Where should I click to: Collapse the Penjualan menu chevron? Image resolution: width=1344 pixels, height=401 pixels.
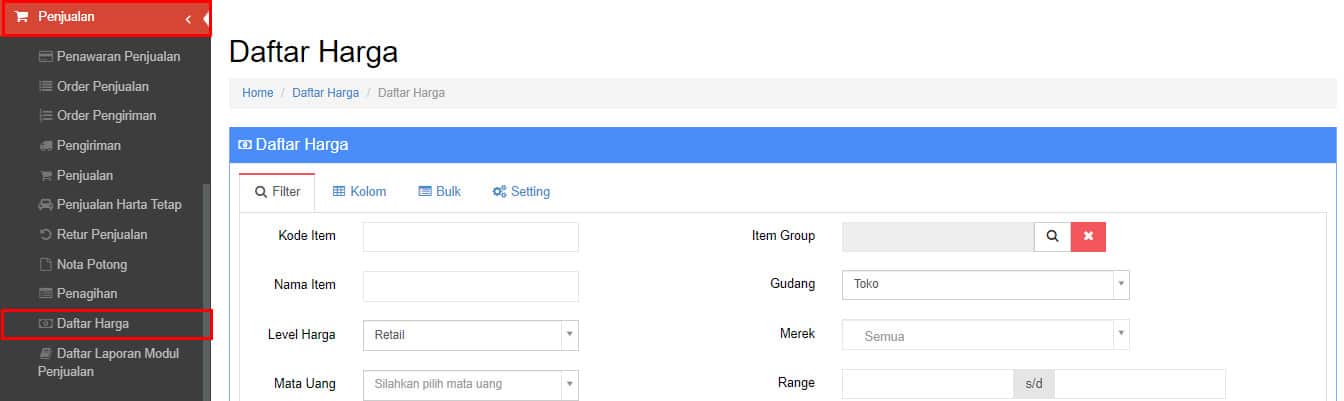click(x=188, y=18)
